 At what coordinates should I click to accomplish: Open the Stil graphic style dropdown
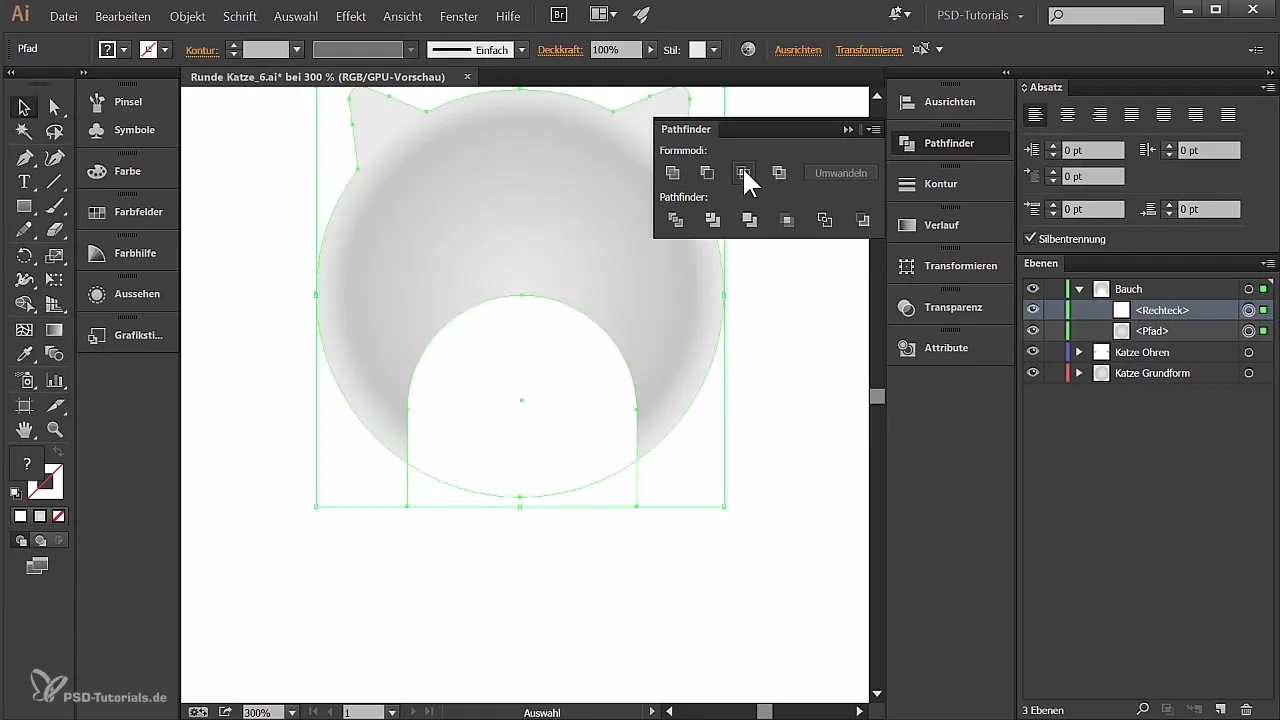pyautogui.click(x=714, y=50)
